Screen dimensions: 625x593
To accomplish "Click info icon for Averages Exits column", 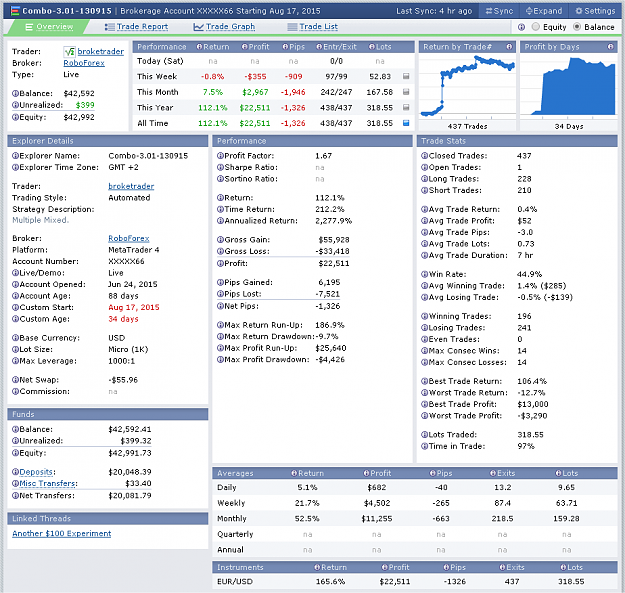I will click(x=493, y=473).
